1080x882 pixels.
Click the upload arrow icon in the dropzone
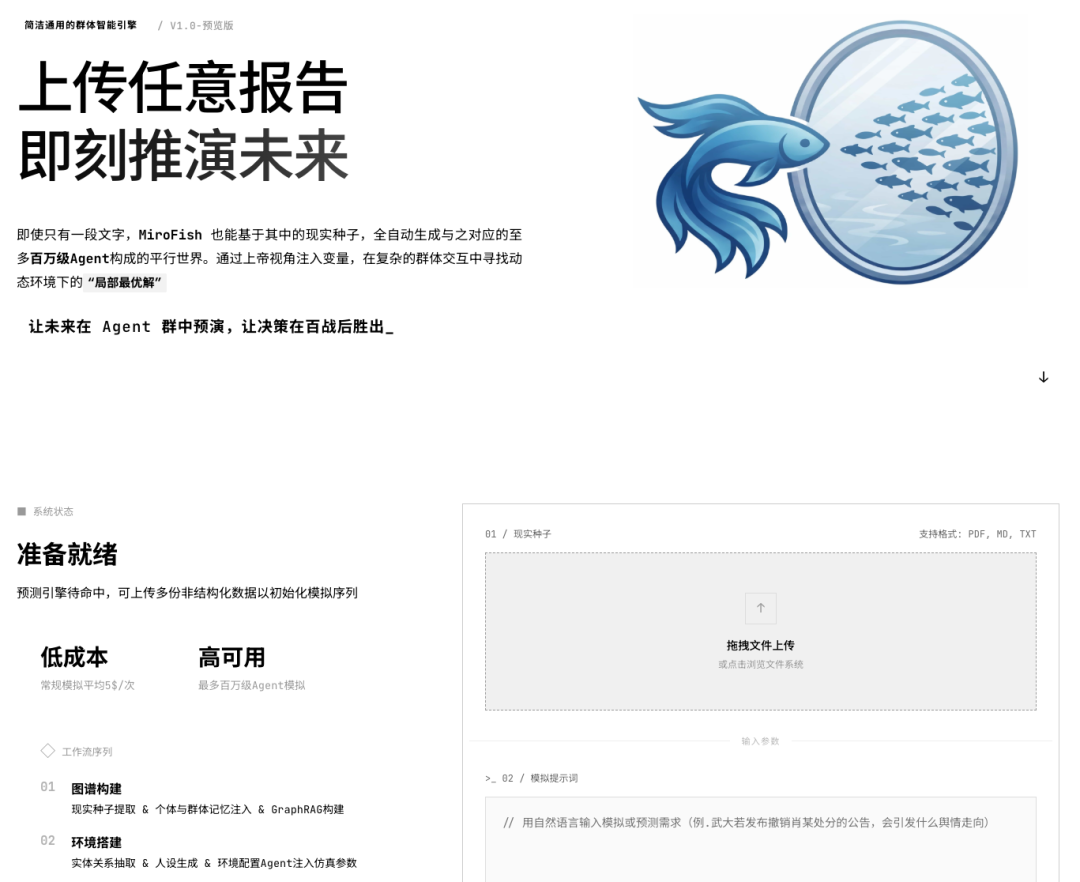tap(761, 608)
